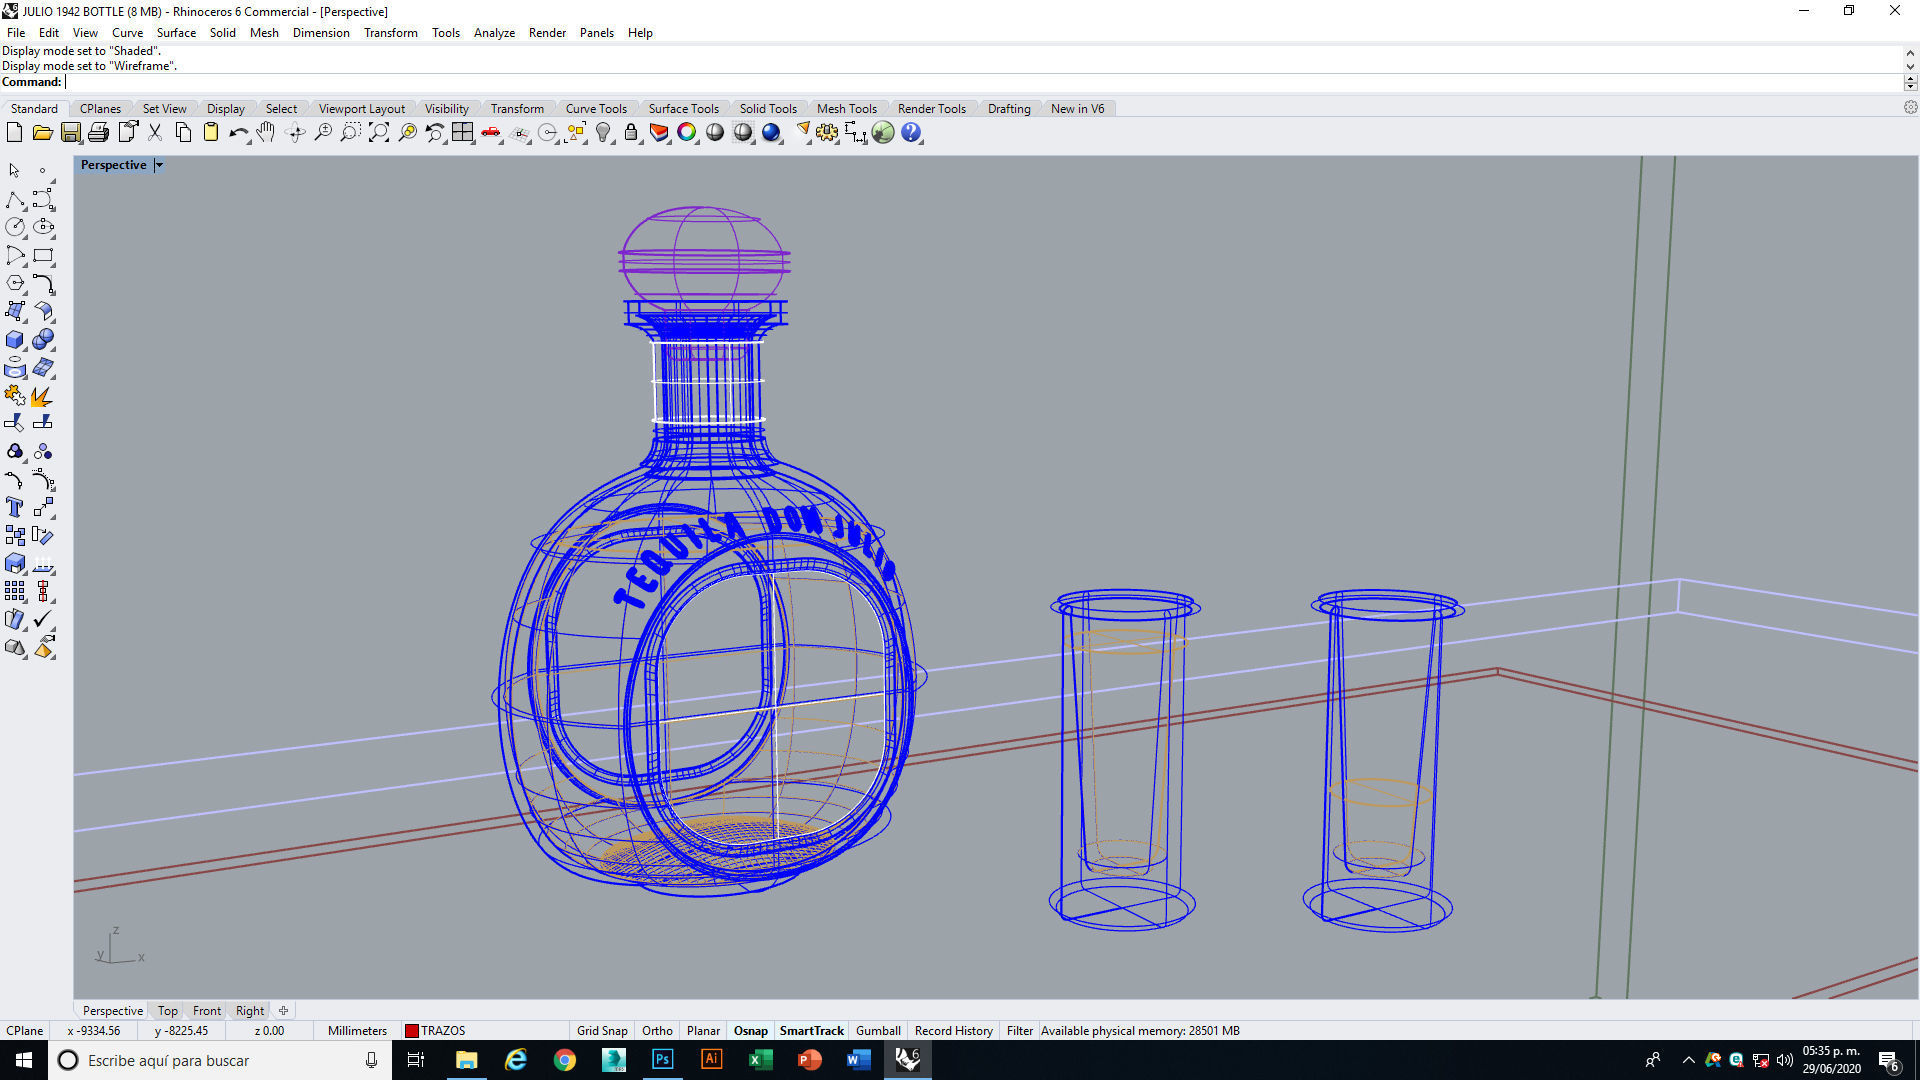The height and width of the screenshot is (1080, 1920).
Task: Click the red TRAZOS layer color swatch
Action: 411,1030
